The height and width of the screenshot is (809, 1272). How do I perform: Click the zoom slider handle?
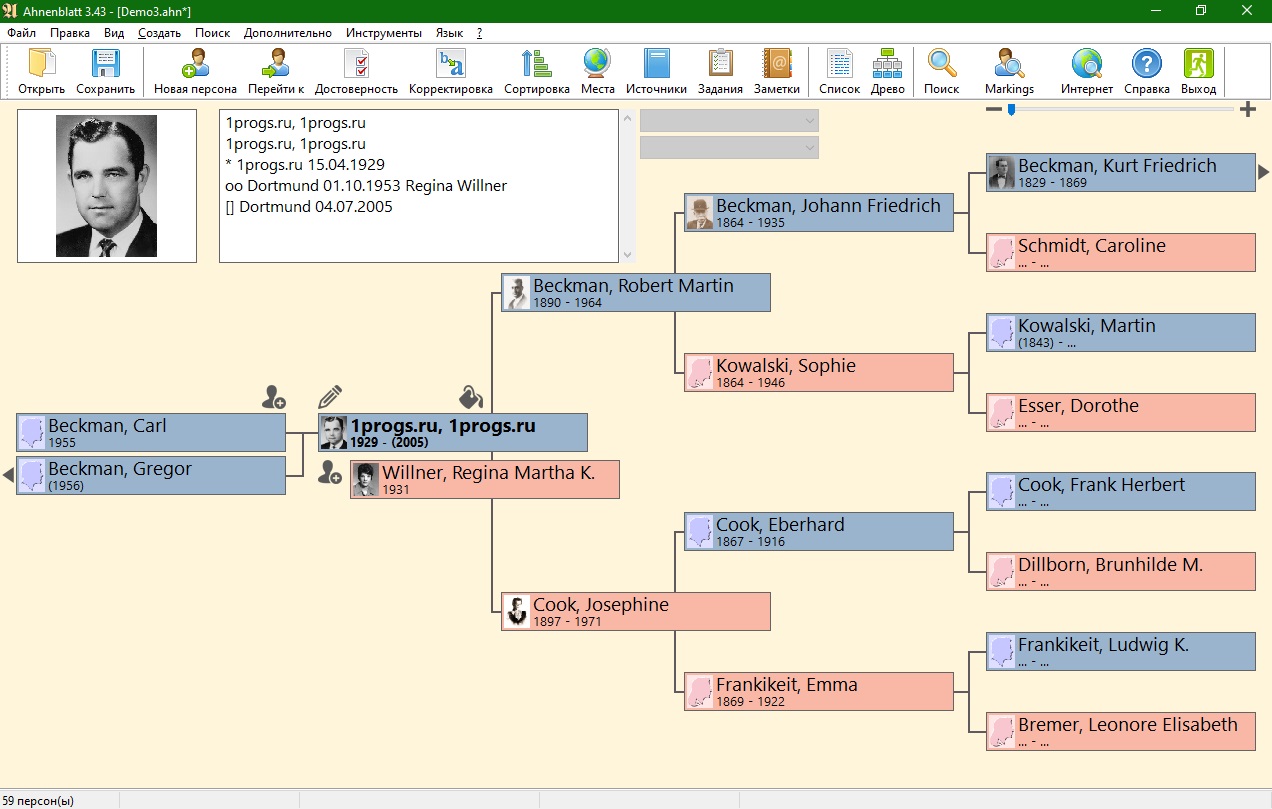pyautogui.click(x=1011, y=110)
